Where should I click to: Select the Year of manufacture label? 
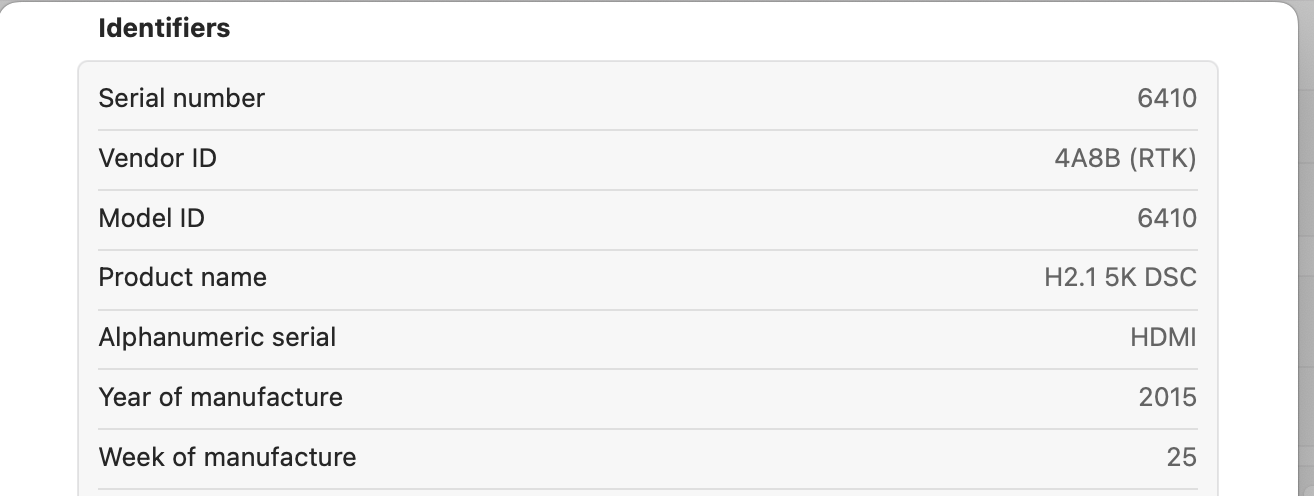pyautogui.click(x=220, y=397)
